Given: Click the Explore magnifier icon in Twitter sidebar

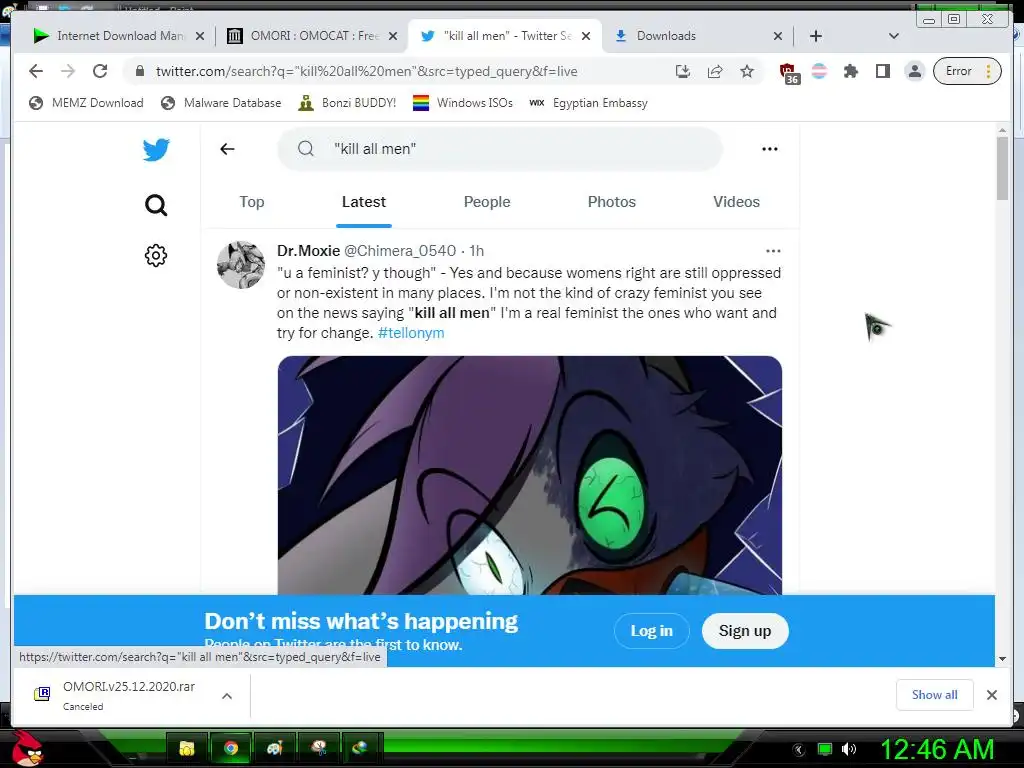Looking at the screenshot, I should coord(156,205).
